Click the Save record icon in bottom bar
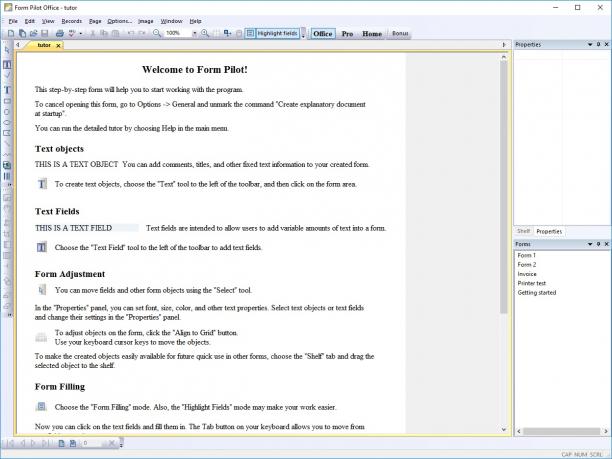 73,443
